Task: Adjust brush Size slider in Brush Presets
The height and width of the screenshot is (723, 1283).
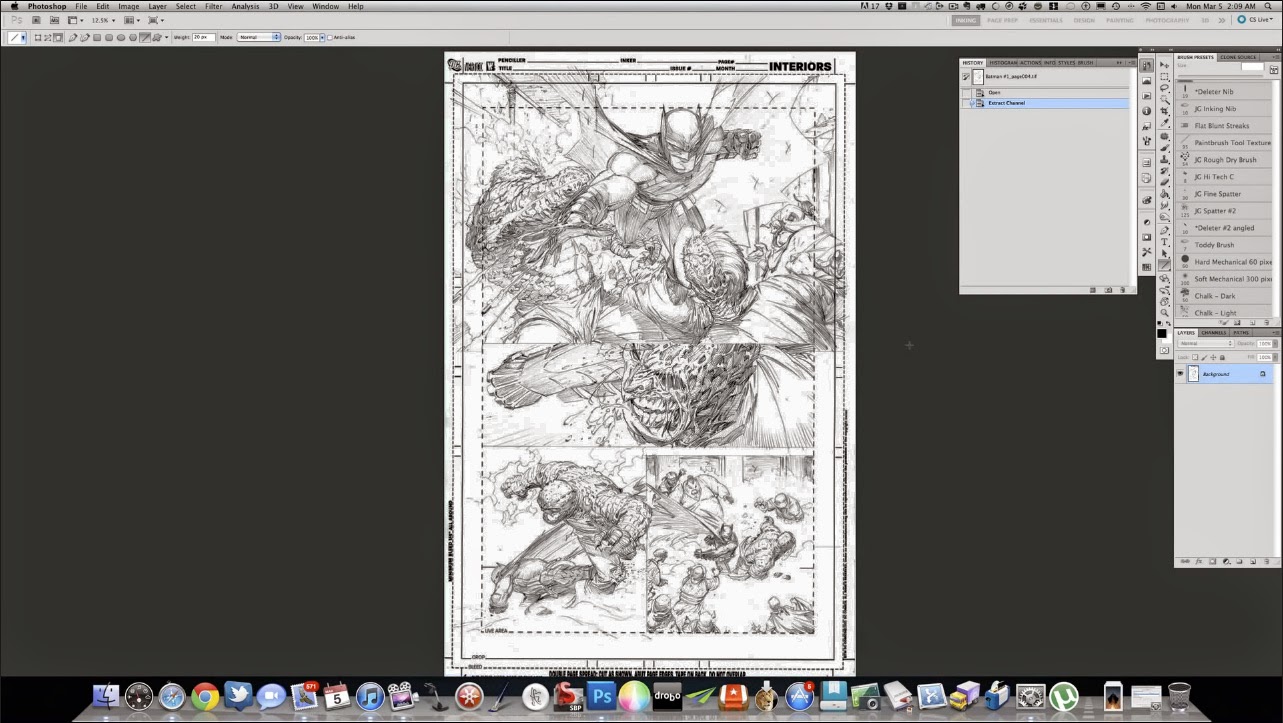Action: coord(1220,76)
